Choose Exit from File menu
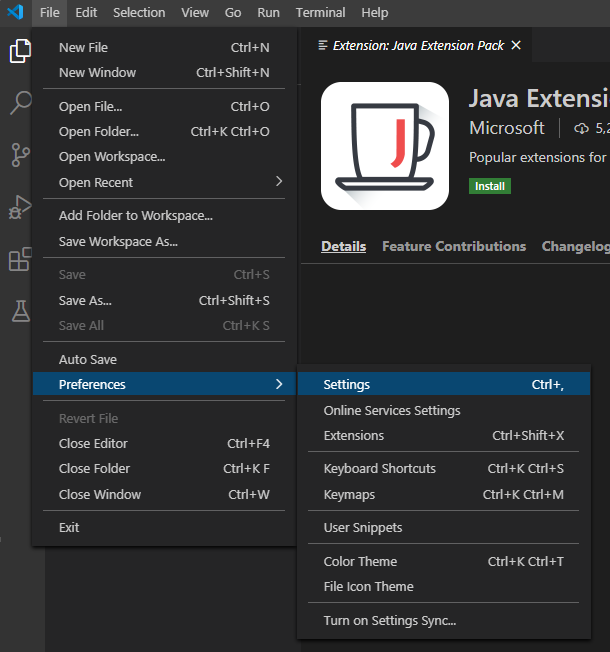 (164, 527)
